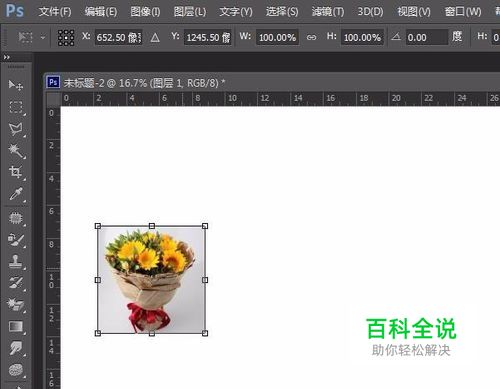Open the 视图(V) menu
The width and height of the screenshot is (500, 389).
414,12
